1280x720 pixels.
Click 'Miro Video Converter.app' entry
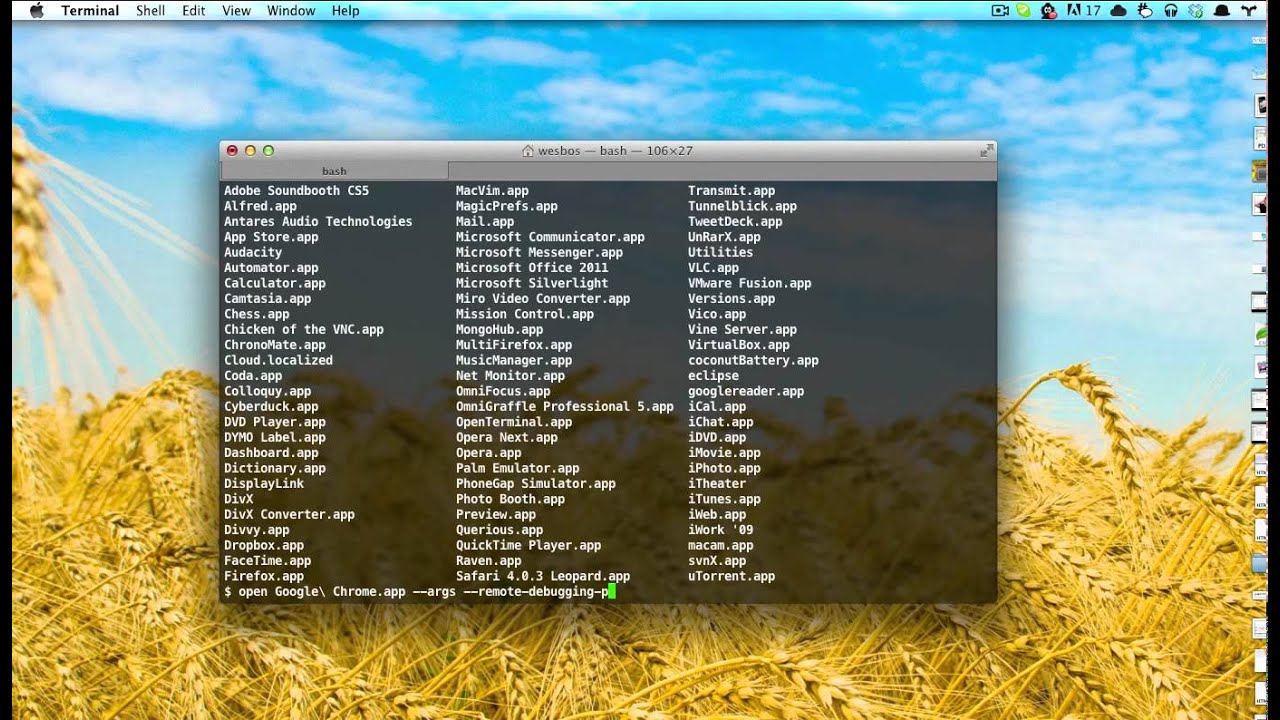click(543, 299)
